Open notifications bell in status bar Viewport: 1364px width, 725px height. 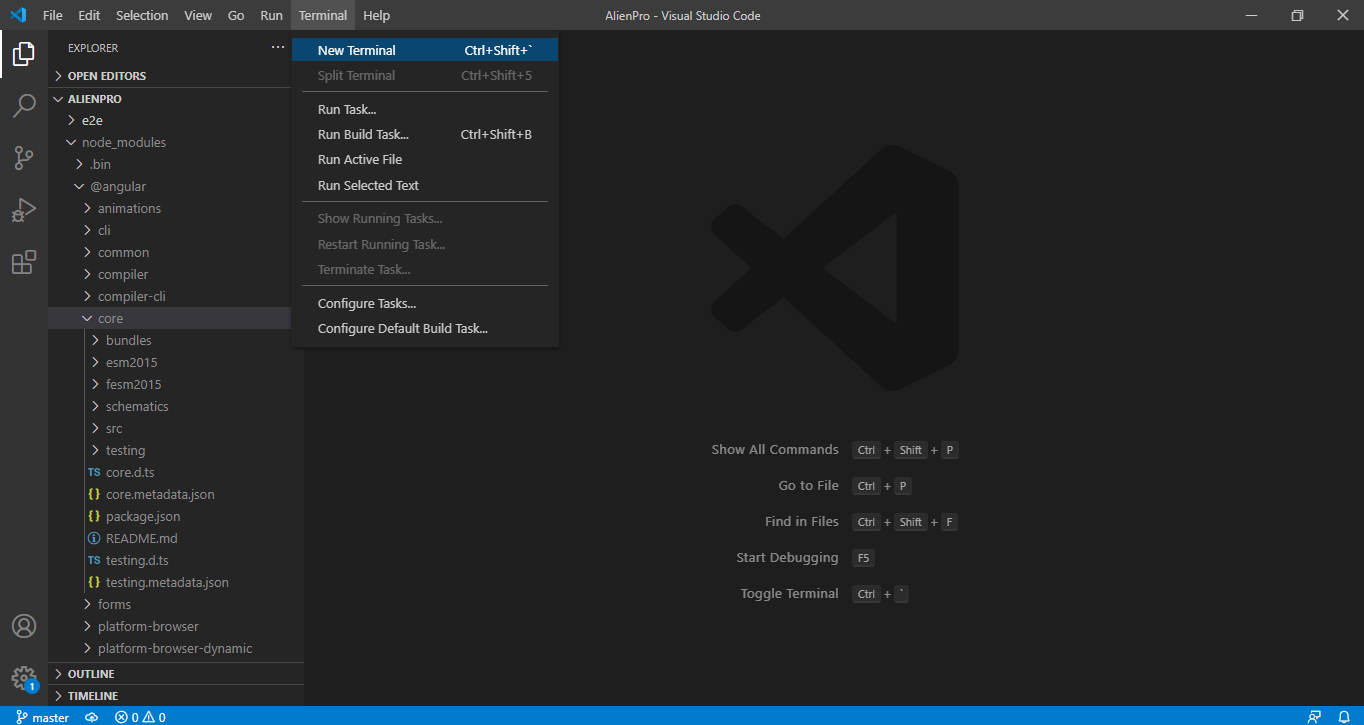(1344, 717)
